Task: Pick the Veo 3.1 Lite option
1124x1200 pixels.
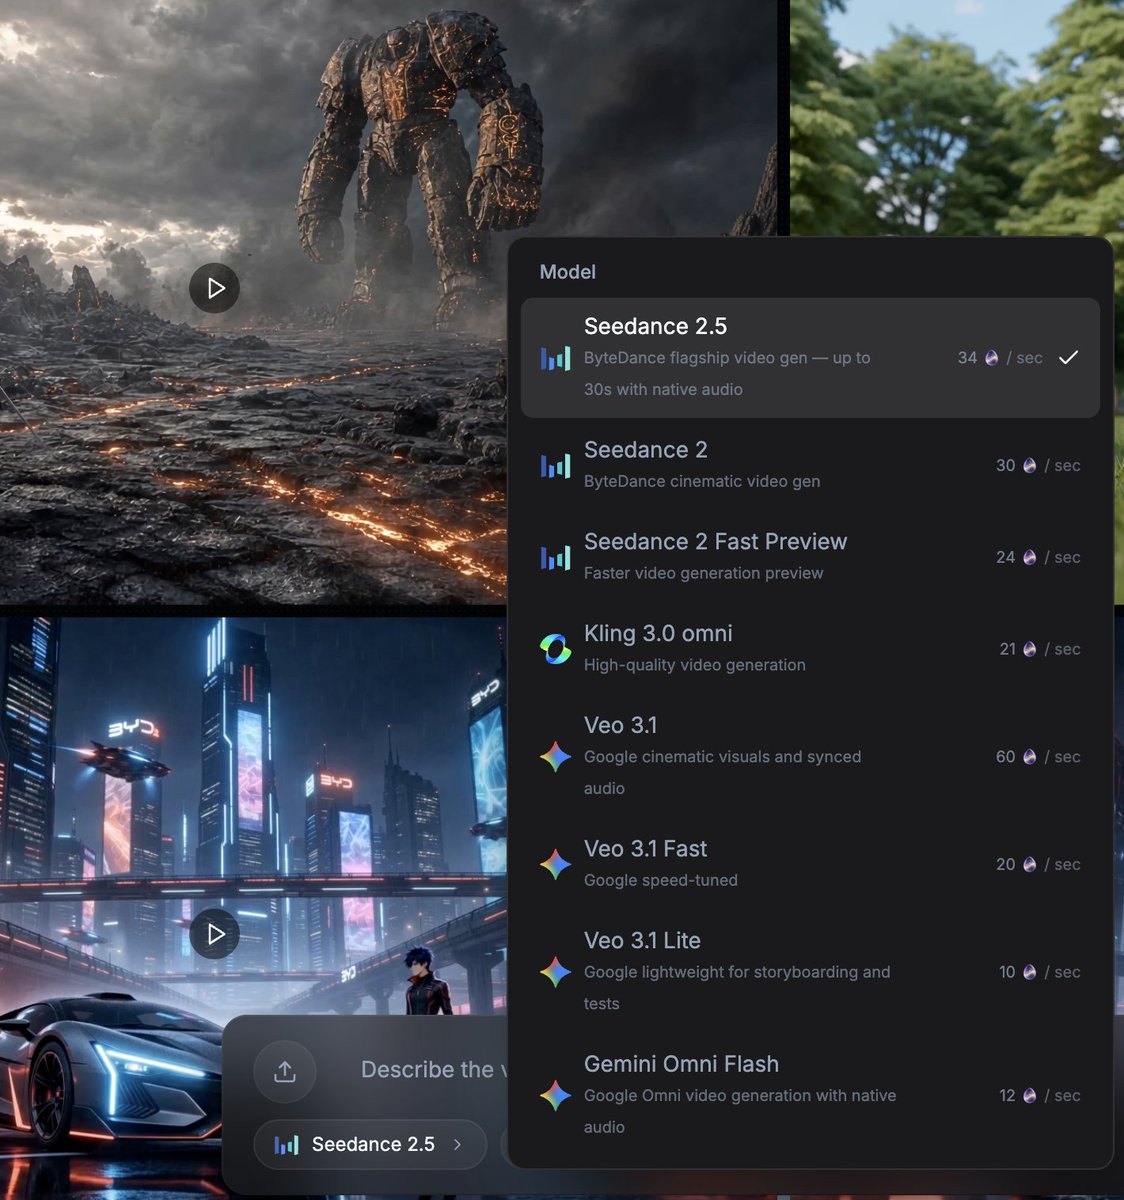Action: point(810,972)
